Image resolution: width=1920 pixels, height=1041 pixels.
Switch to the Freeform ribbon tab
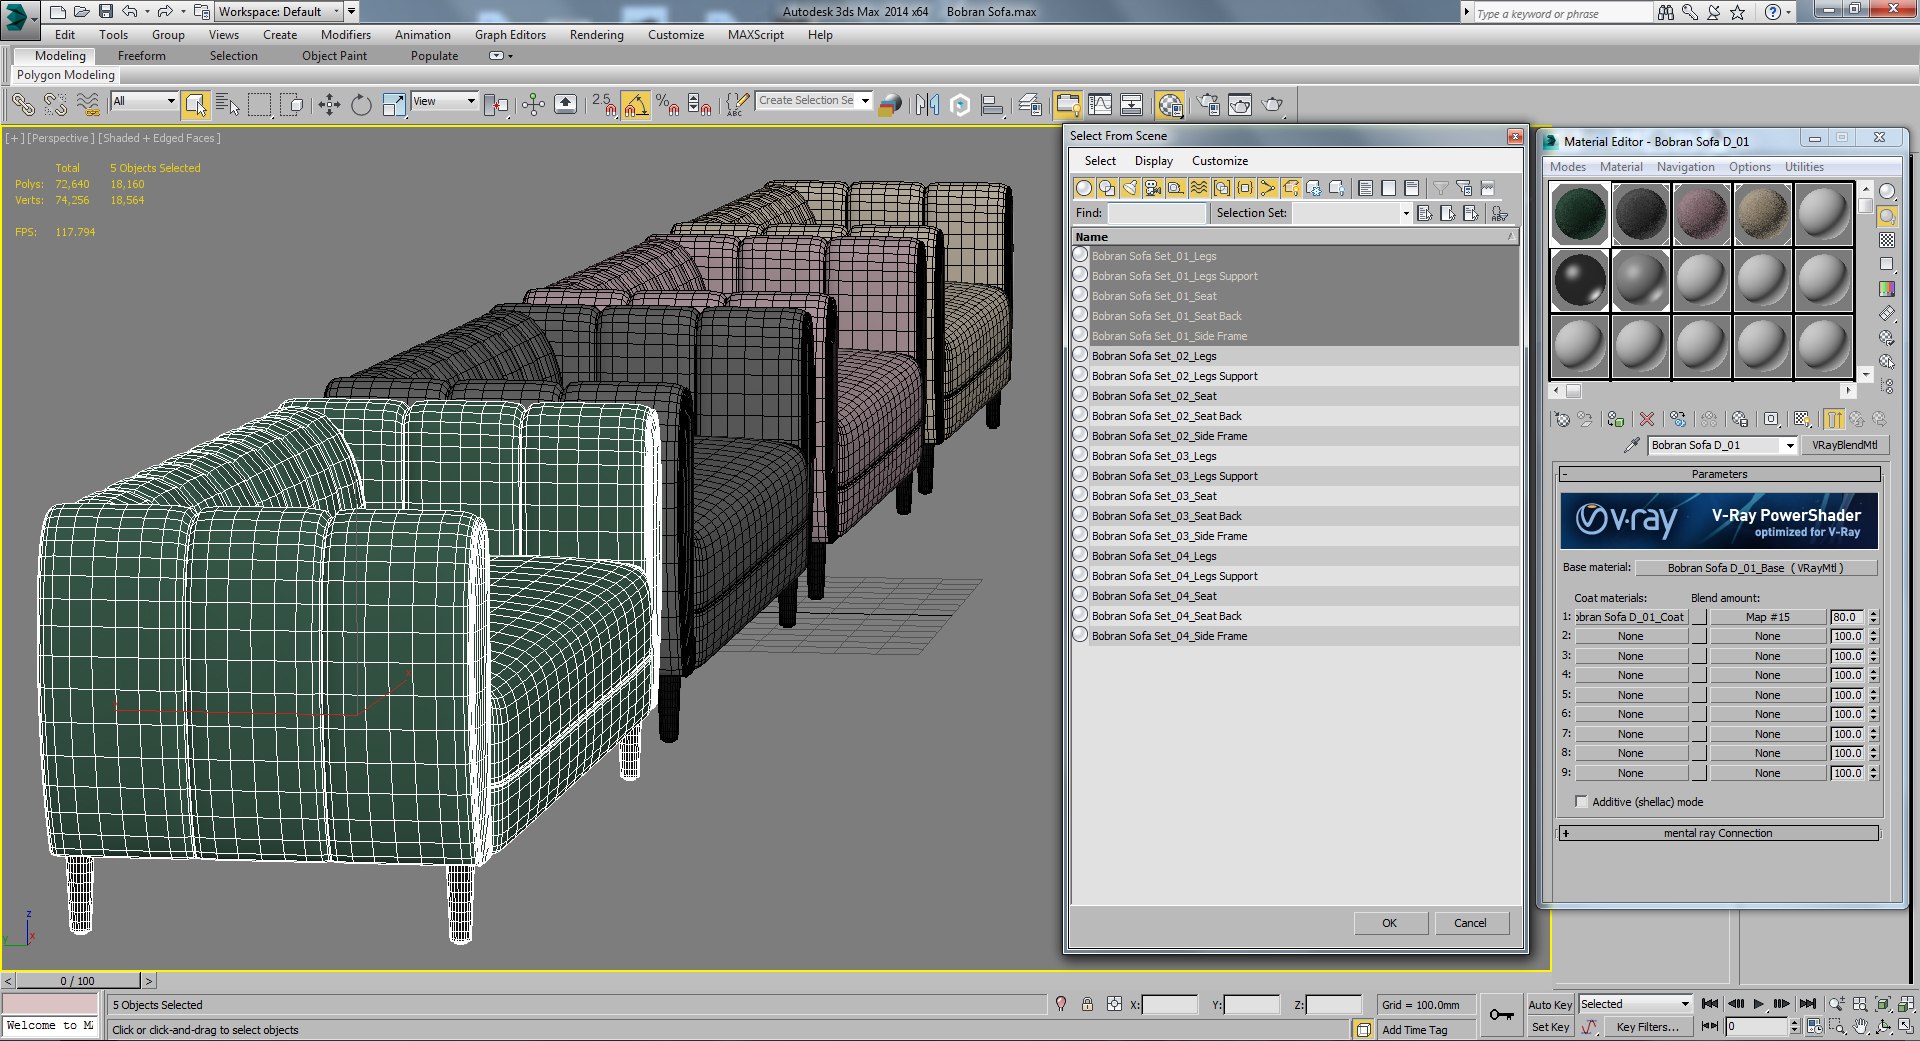142,56
